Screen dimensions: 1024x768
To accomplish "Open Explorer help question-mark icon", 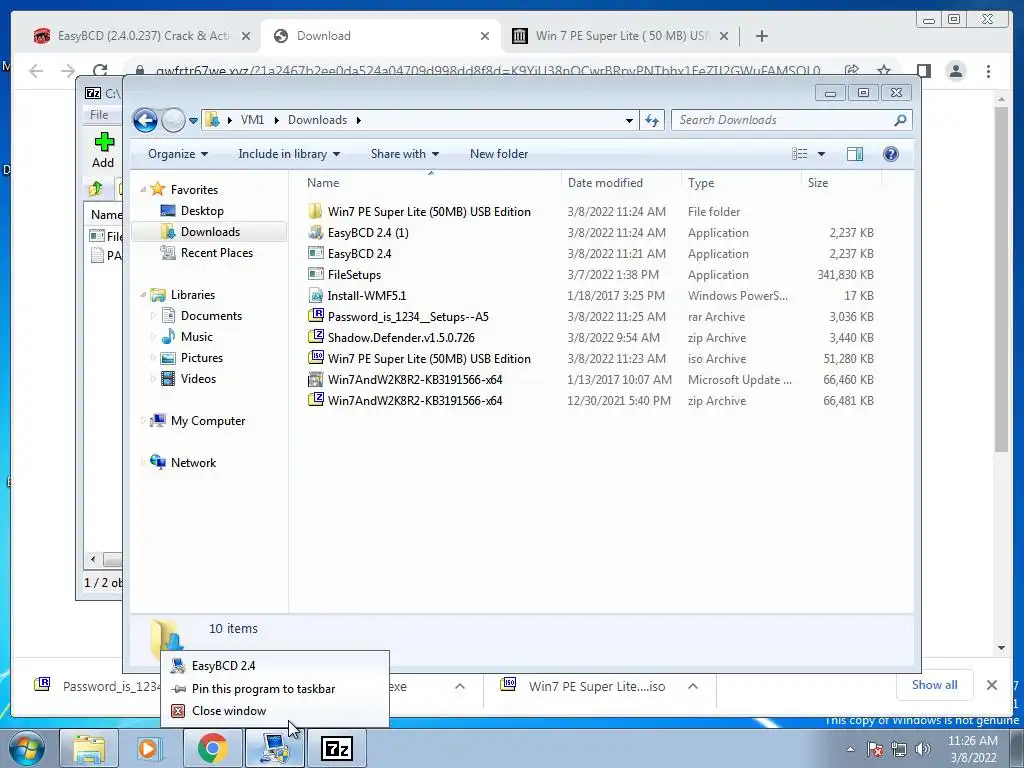I will click(x=891, y=154).
